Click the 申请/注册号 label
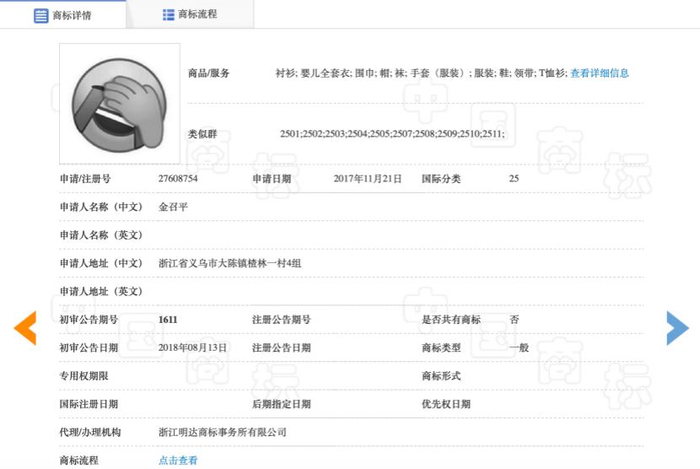Image resolution: width=700 pixels, height=469 pixels. (85, 179)
